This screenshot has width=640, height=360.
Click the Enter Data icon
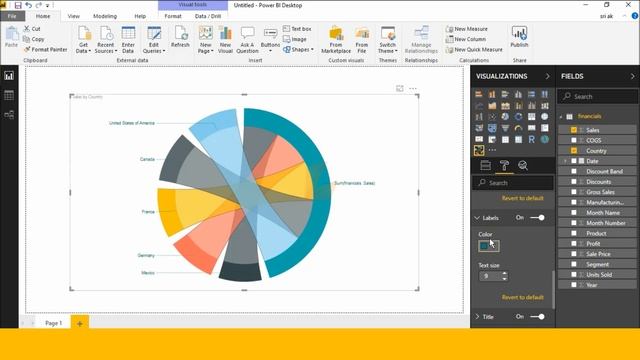tap(128, 40)
